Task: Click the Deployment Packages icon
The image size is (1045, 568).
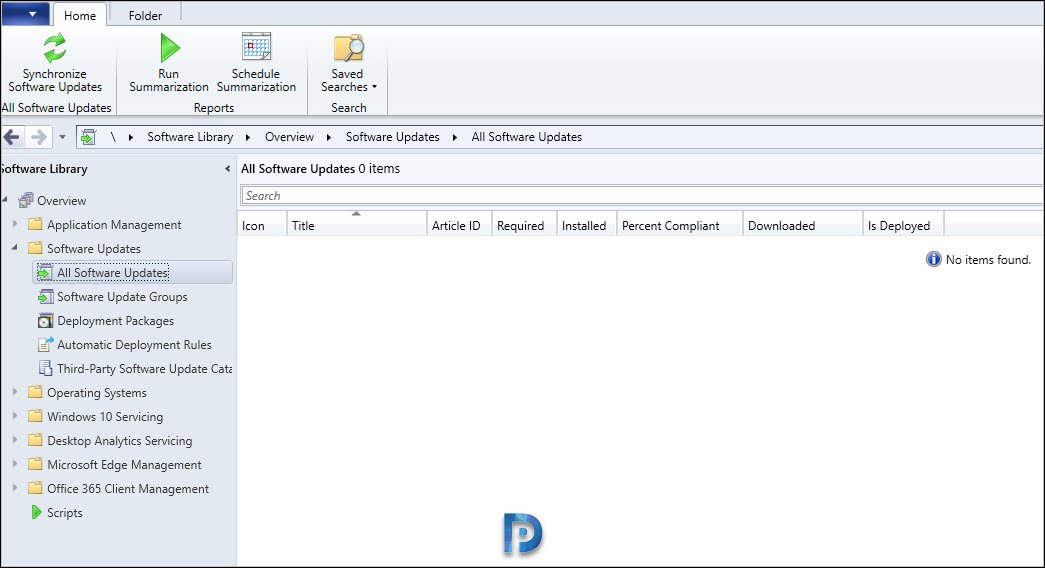Action: click(45, 321)
